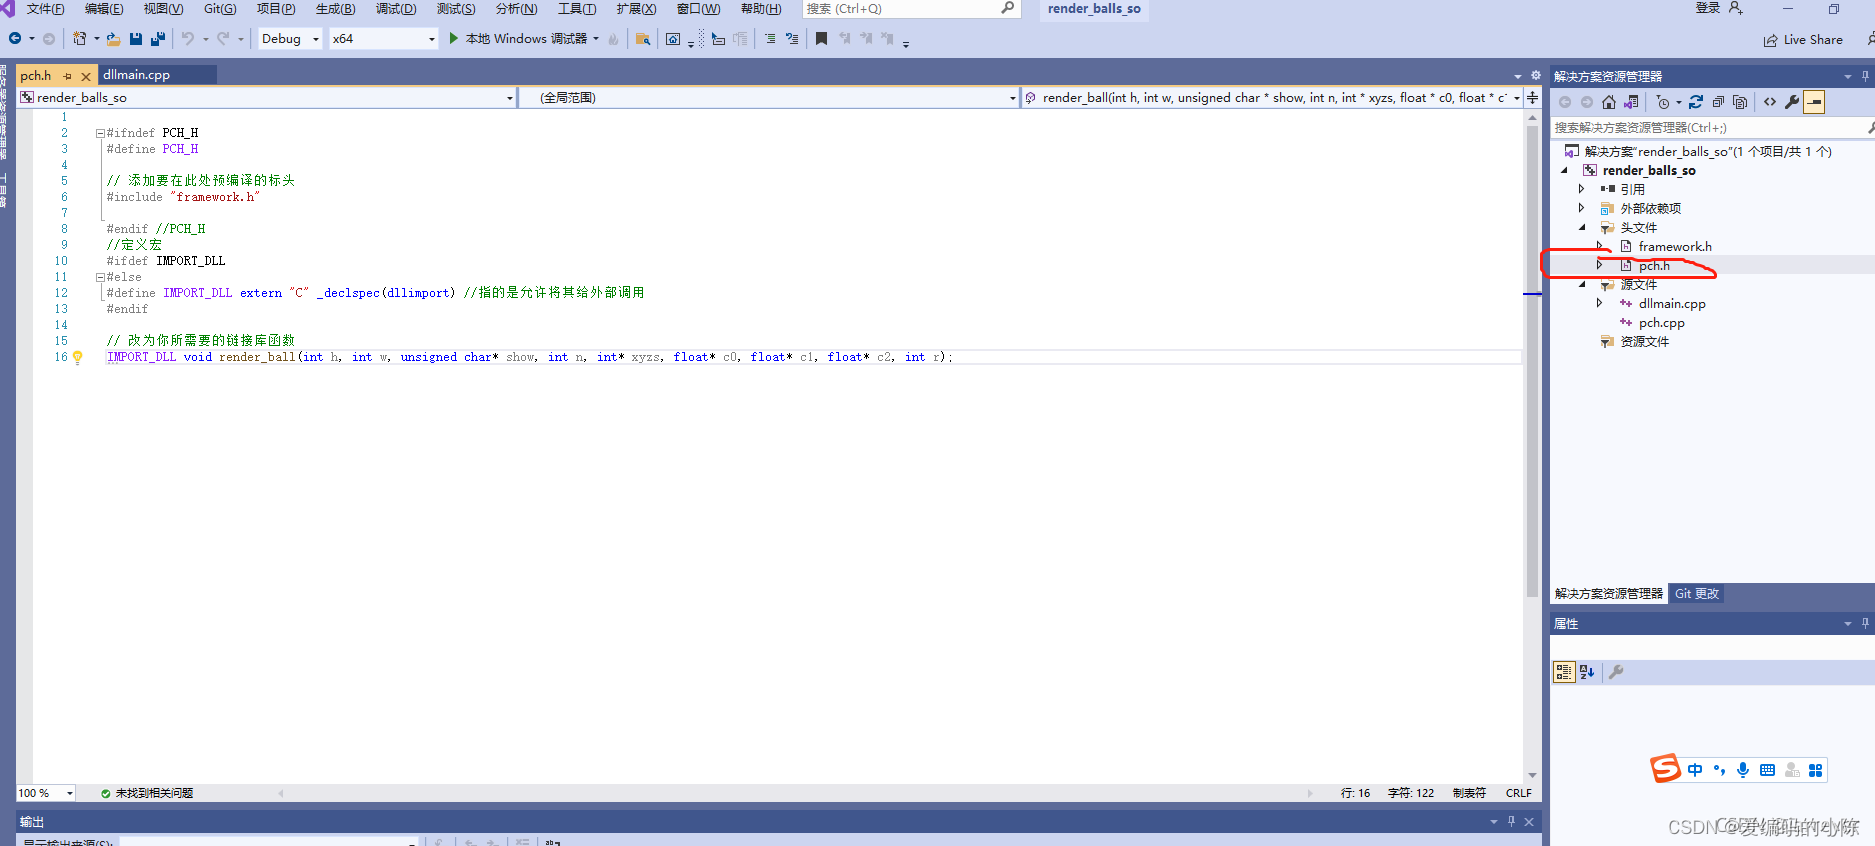This screenshot has height=846, width=1875.
Task: Open properties with Solution Explorer wrench icon
Action: (1792, 102)
